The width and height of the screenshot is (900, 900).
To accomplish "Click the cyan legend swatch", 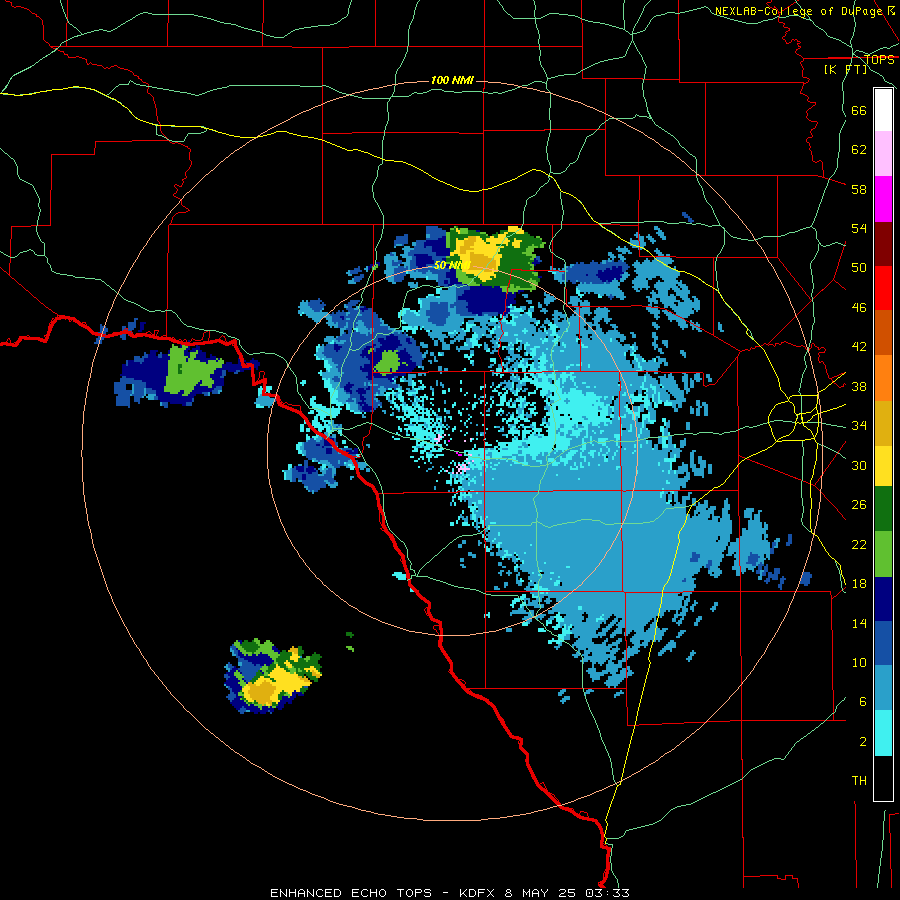I will 883,733.
